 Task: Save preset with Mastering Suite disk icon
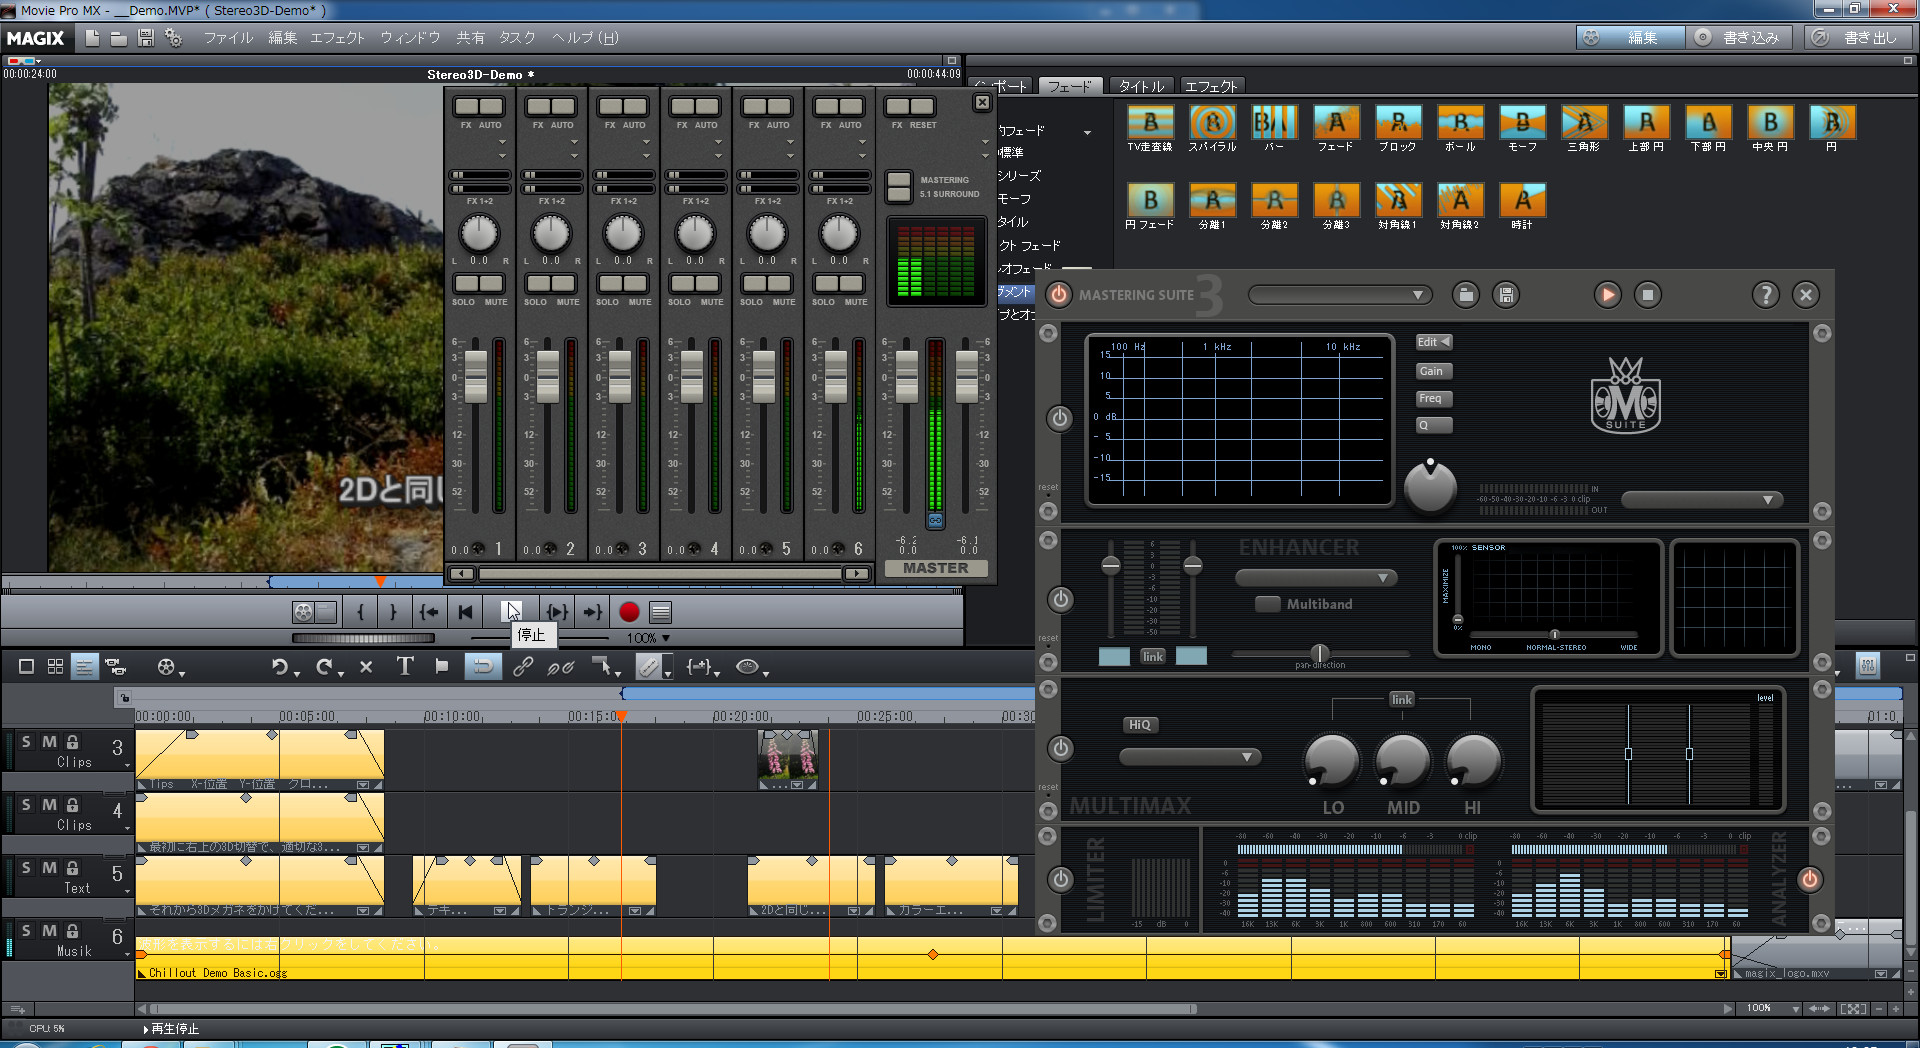pos(1506,295)
